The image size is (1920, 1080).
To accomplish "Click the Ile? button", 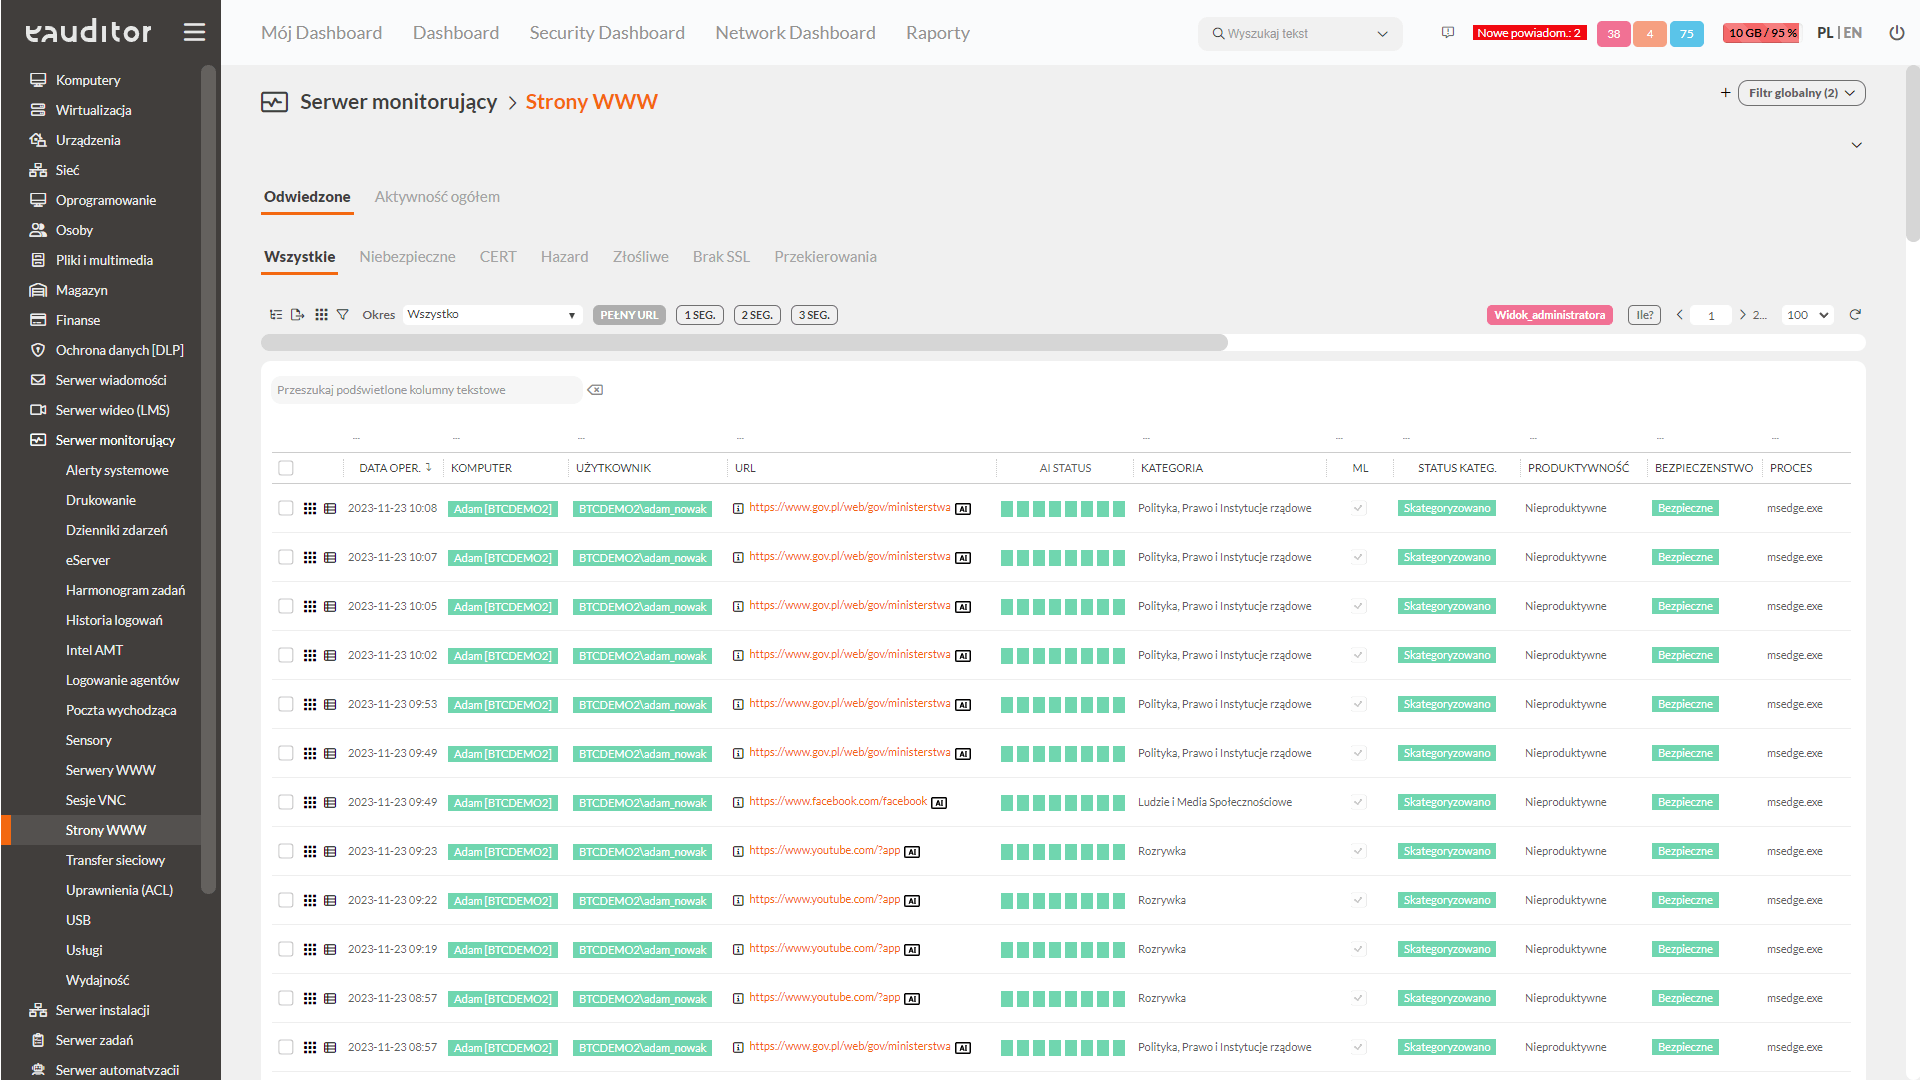I will pyautogui.click(x=1645, y=315).
